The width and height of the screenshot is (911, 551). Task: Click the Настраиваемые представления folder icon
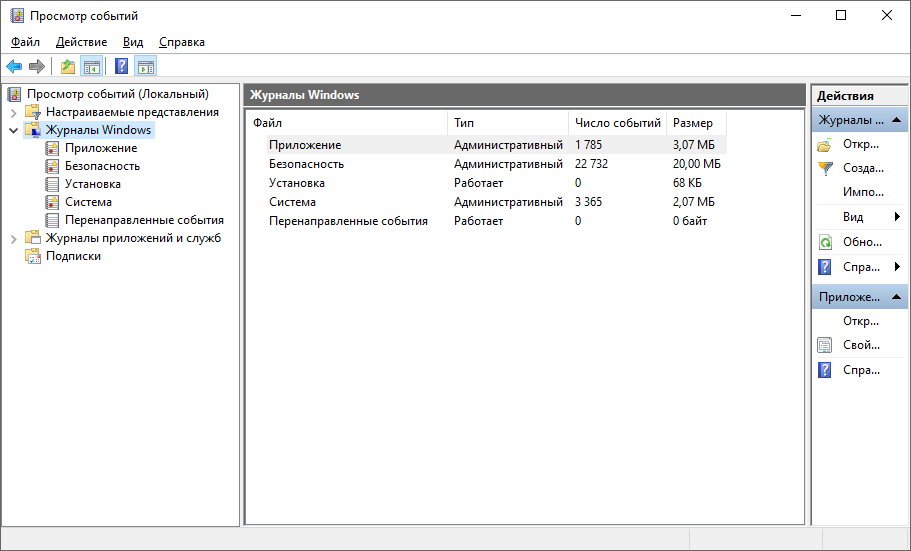[x=33, y=112]
